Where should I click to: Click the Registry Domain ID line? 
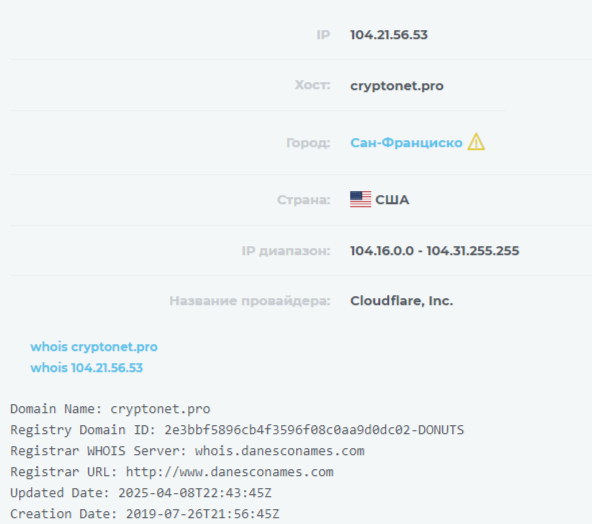point(237,430)
